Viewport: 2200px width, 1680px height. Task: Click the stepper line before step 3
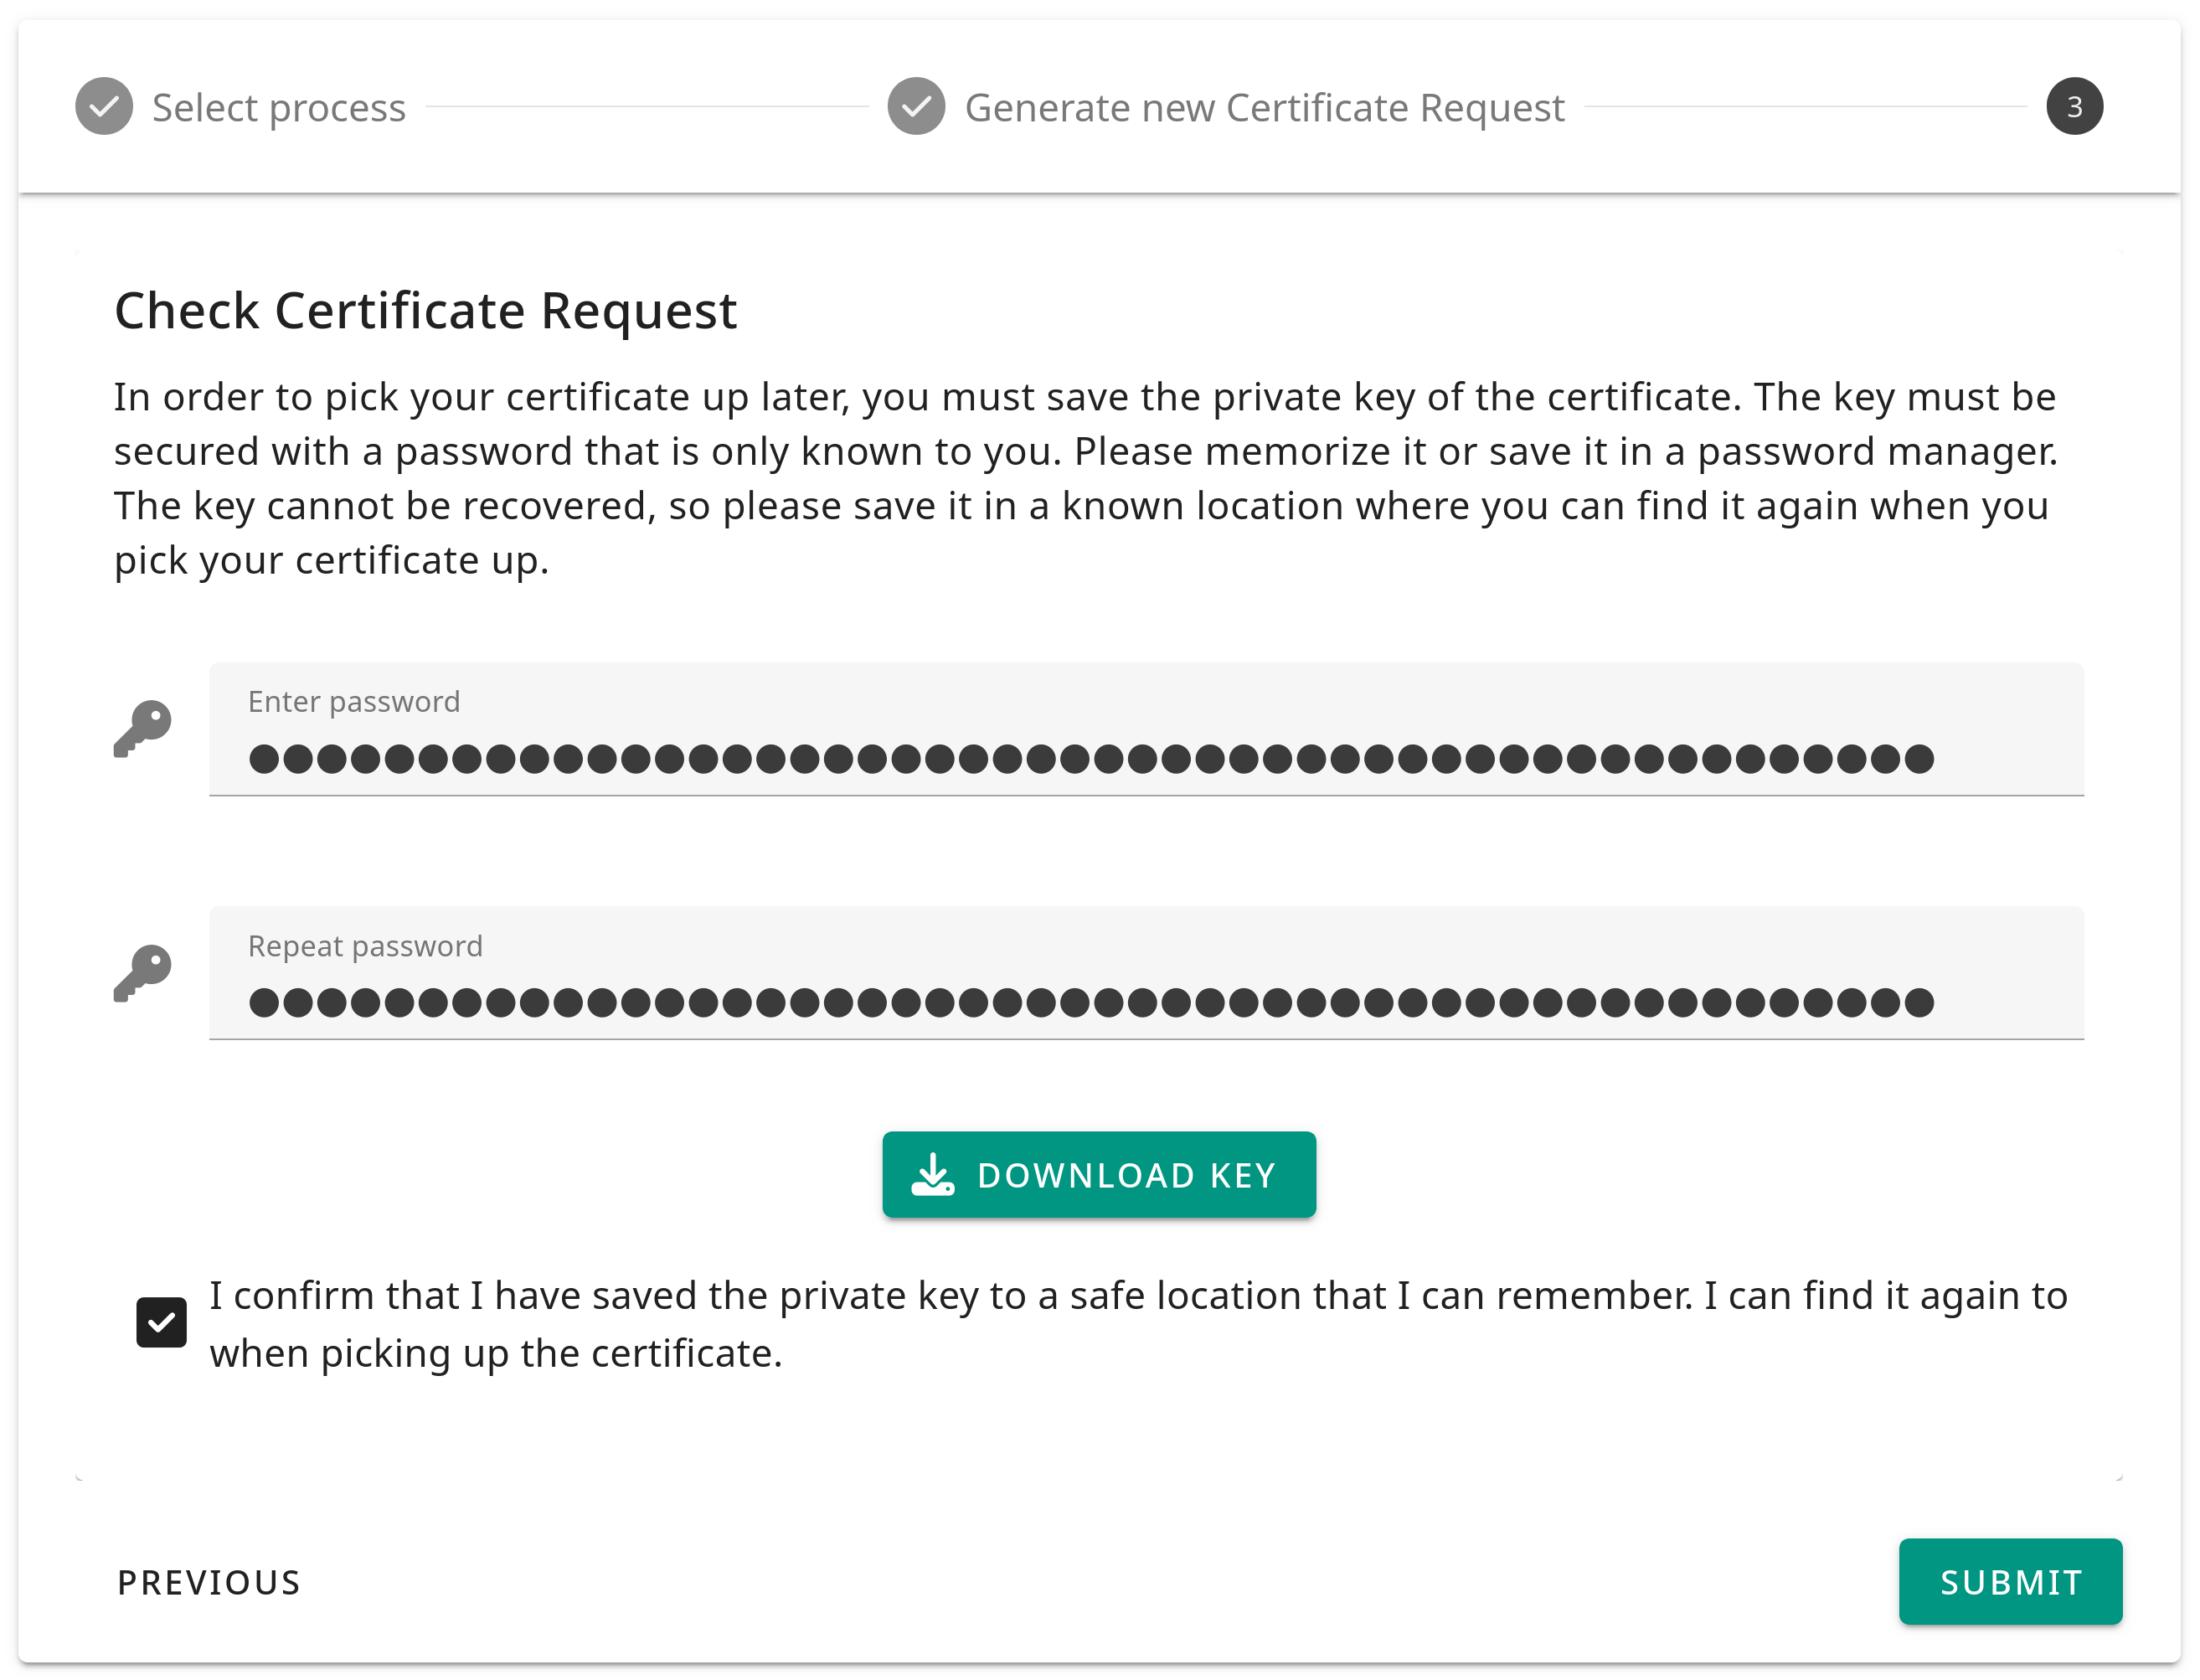(x=1805, y=106)
